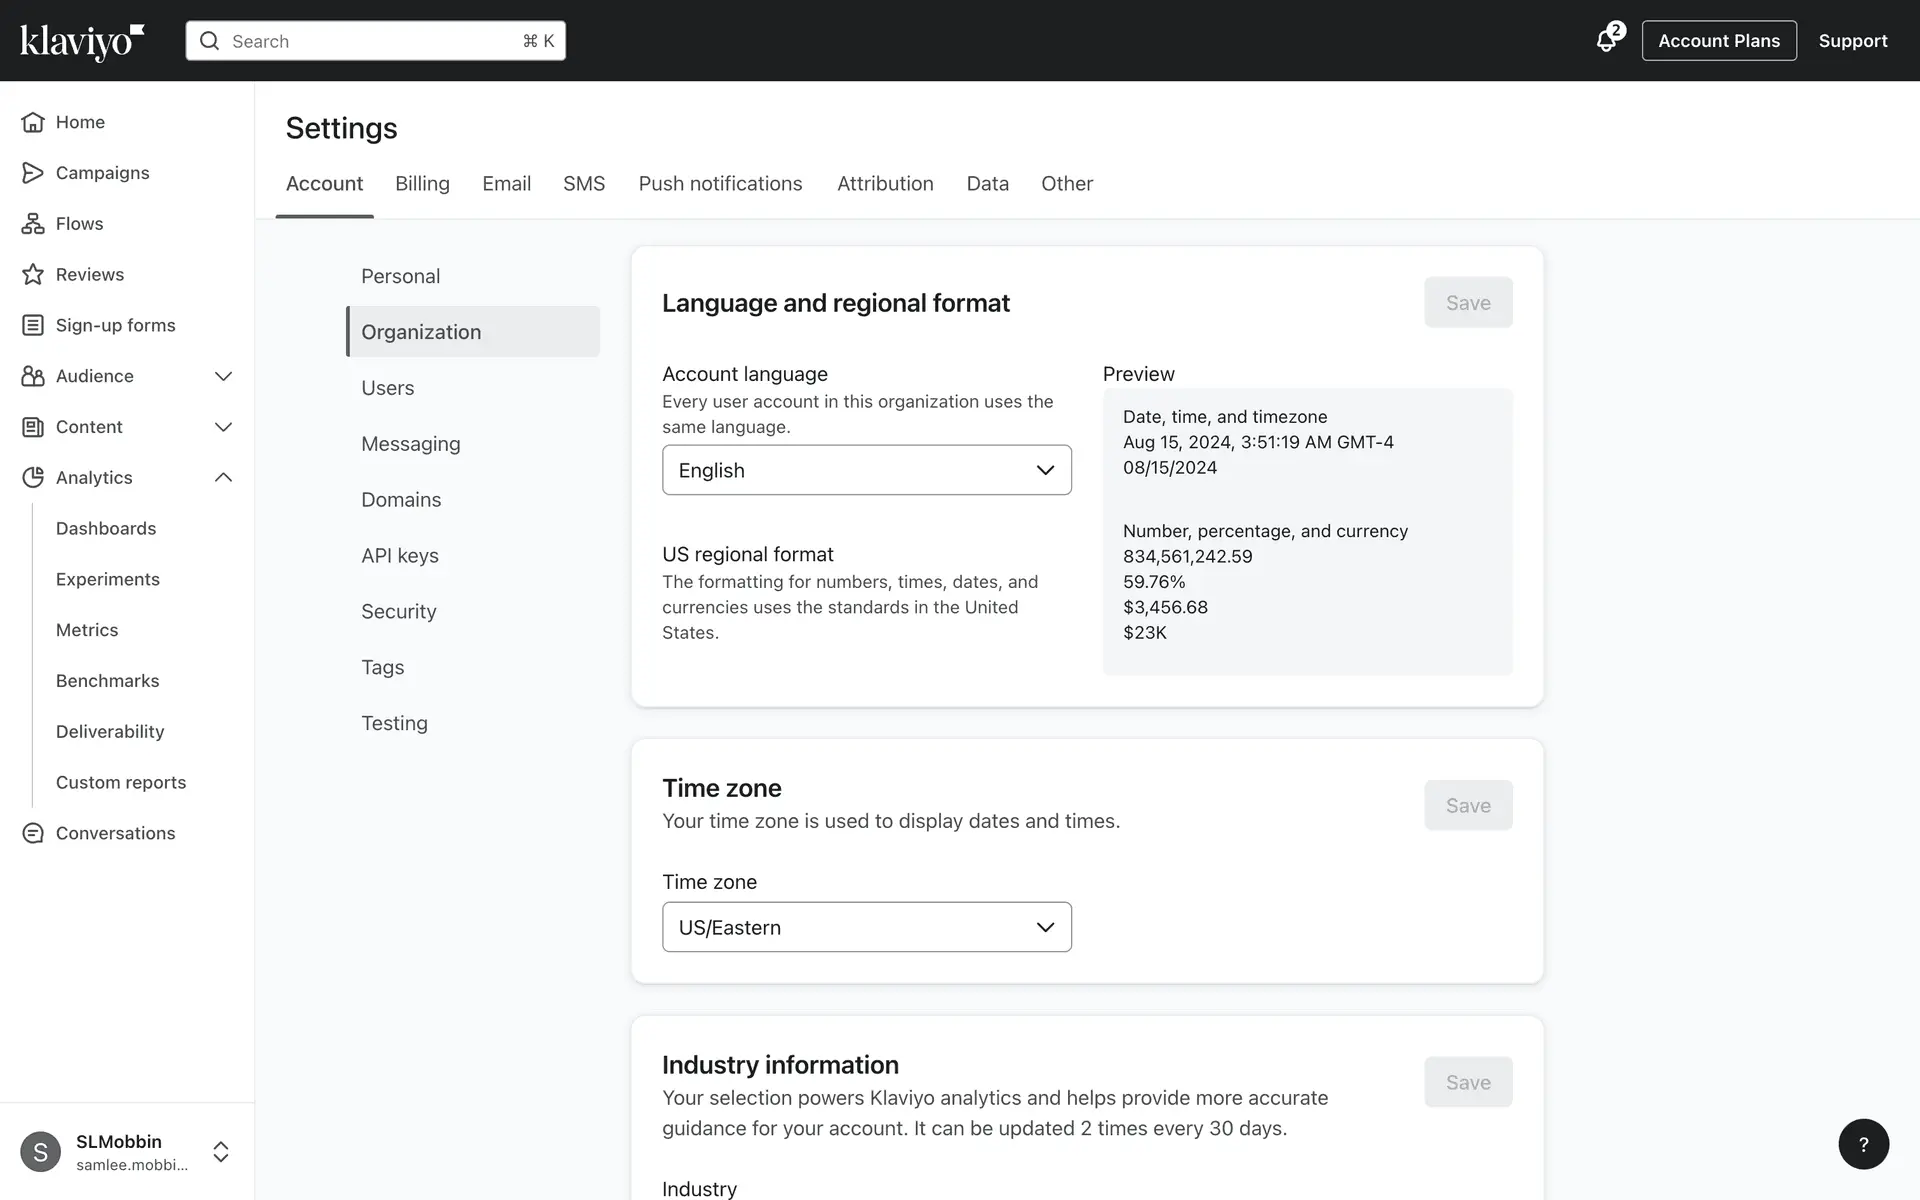Click the Sign-up forms icon
Image resolution: width=1920 pixels, height=1200 pixels.
[x=33, y=325]
